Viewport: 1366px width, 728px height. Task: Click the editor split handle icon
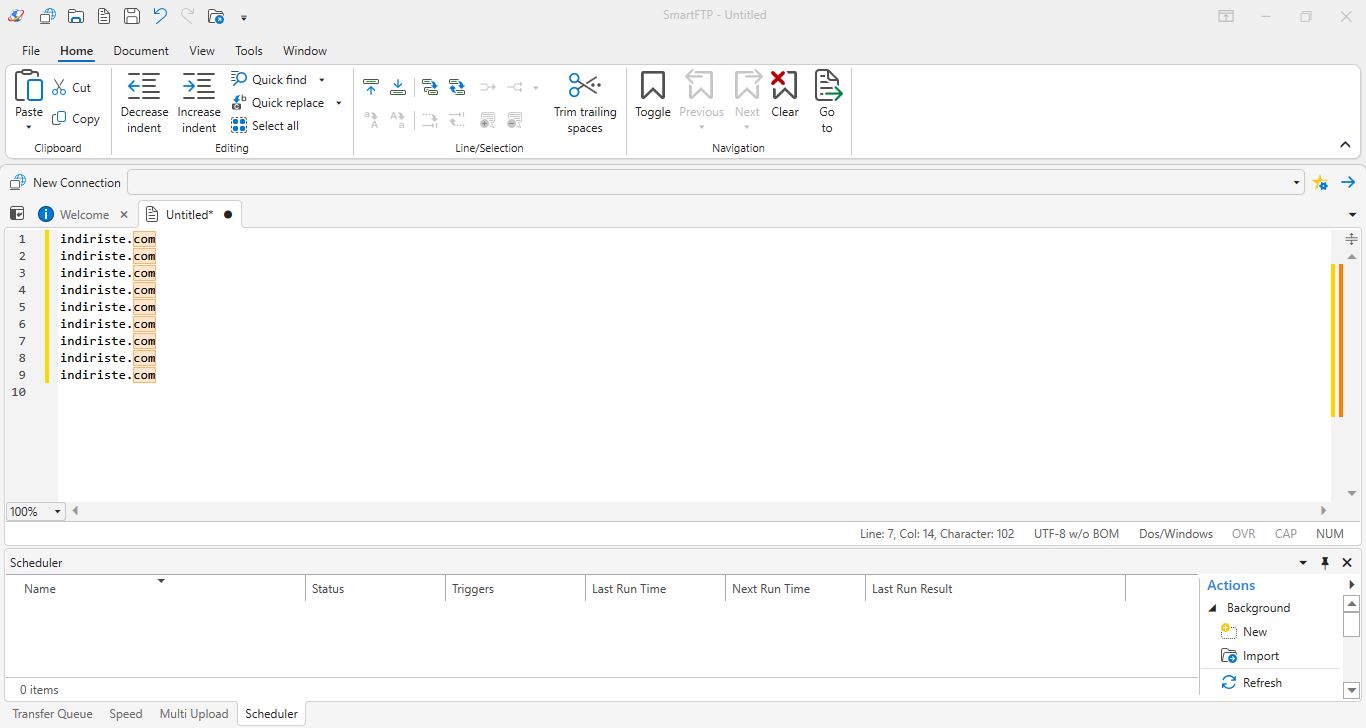(x=1351, y=239)
